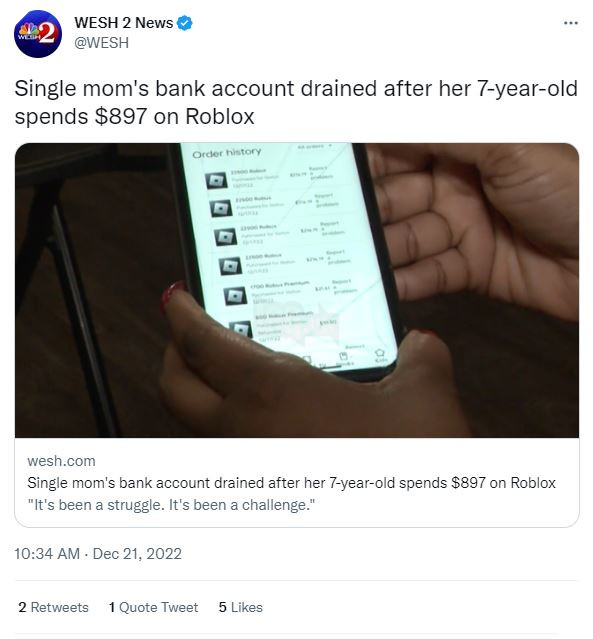The image size is (593, 639).
Task: Click the tweet text about $897 on Roblox
Action: pyautogui.click(x=296, y=102)
